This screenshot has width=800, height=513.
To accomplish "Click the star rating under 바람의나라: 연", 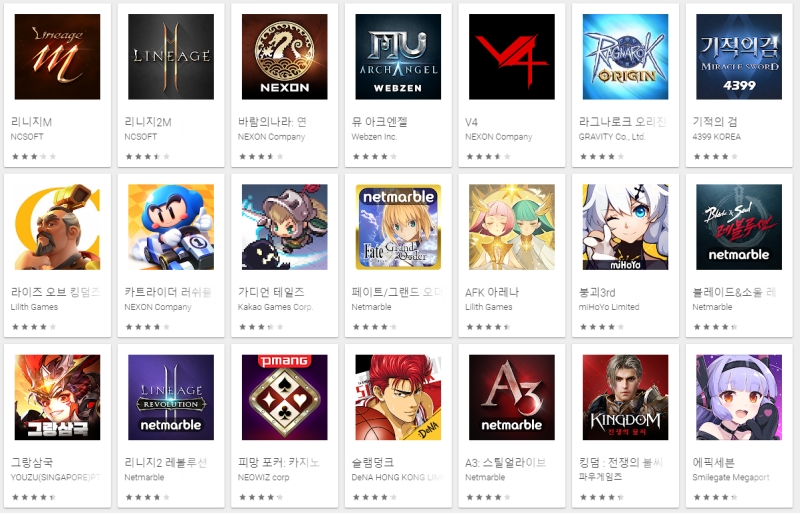I will (261, 156).
